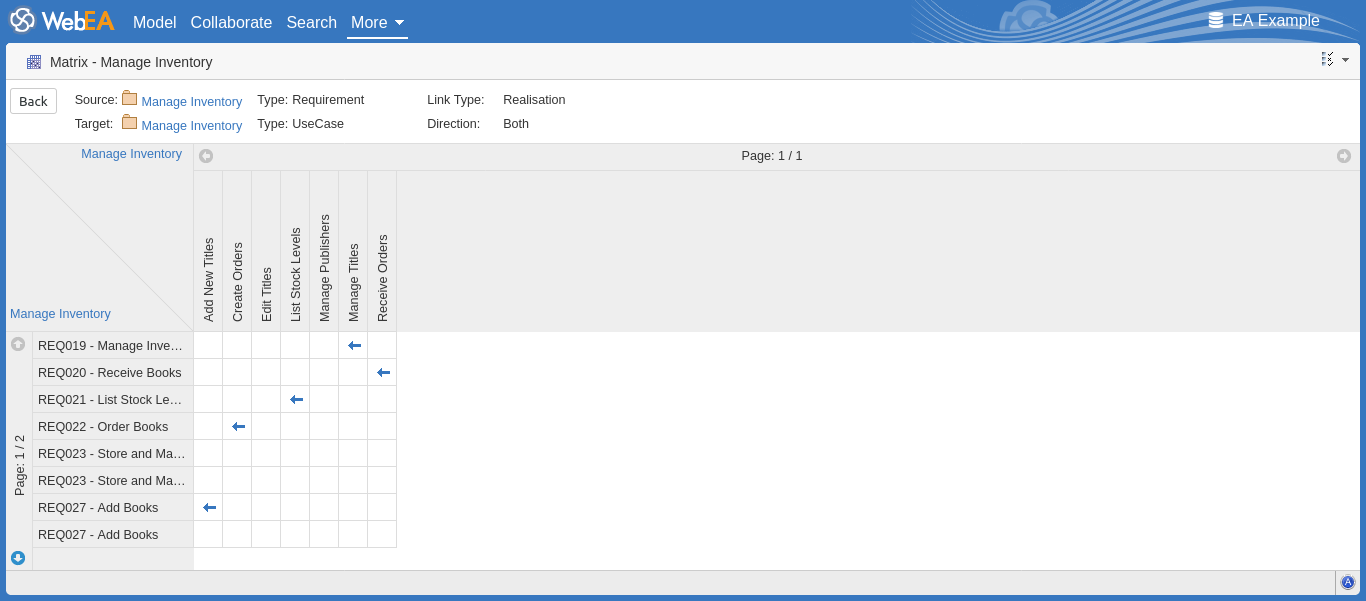Click the arrow in REQ019 Manage Titles cell
Image resolution: width=1366 pixels, height=601 pixels.
(354, 345)
